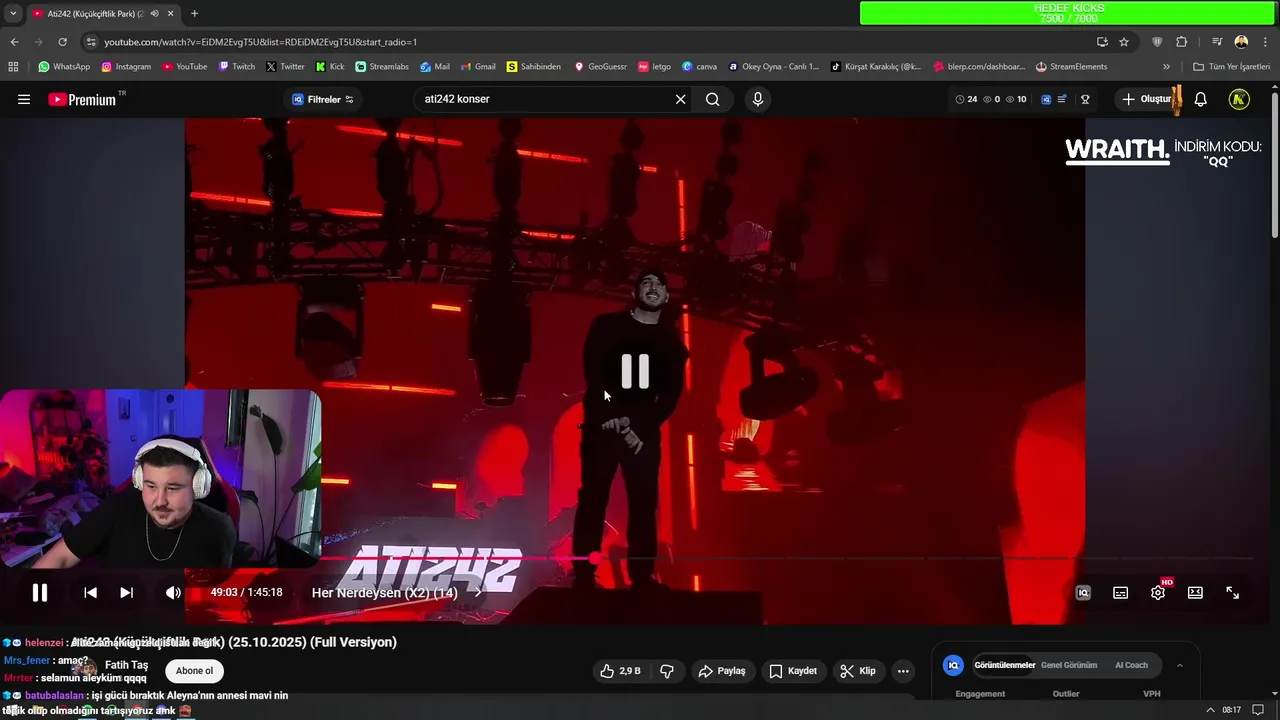Show hidden system tray icons
The width and height of the screenshot is (1280, 720).
click(1211, 710)
